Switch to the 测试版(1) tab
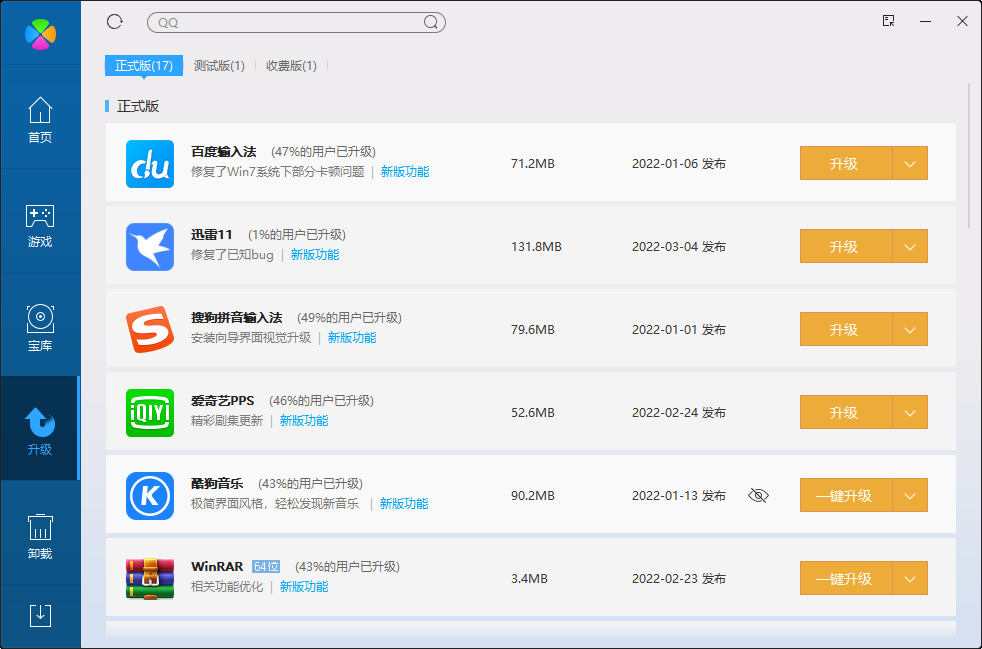982x649 pixels. click(x=219, y=66)
